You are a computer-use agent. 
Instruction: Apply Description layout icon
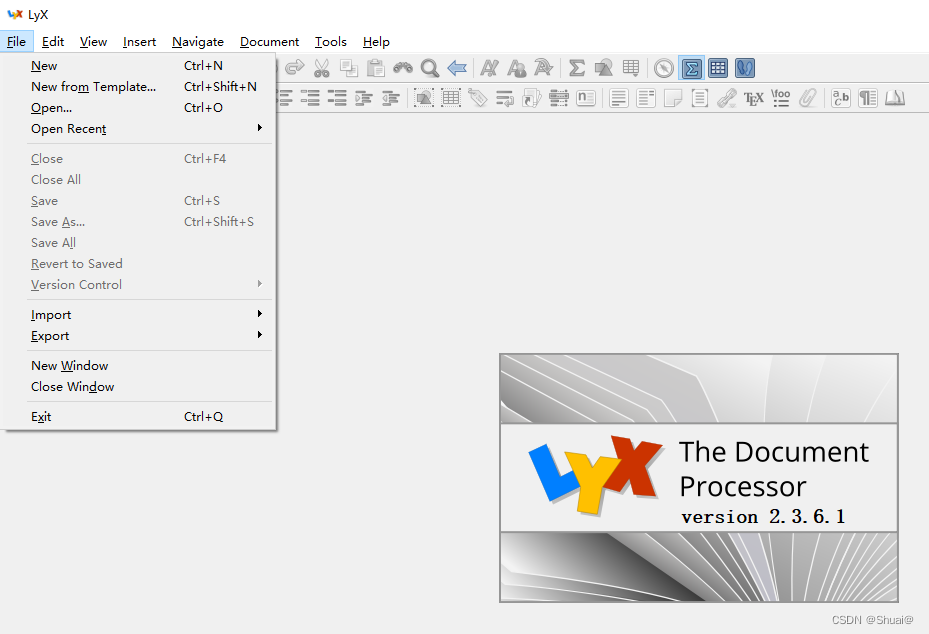337,98
